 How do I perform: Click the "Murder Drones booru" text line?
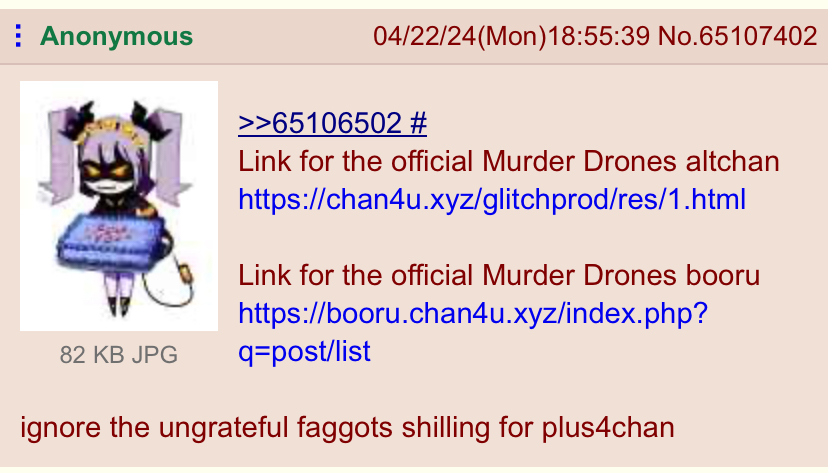coord(499,276)
